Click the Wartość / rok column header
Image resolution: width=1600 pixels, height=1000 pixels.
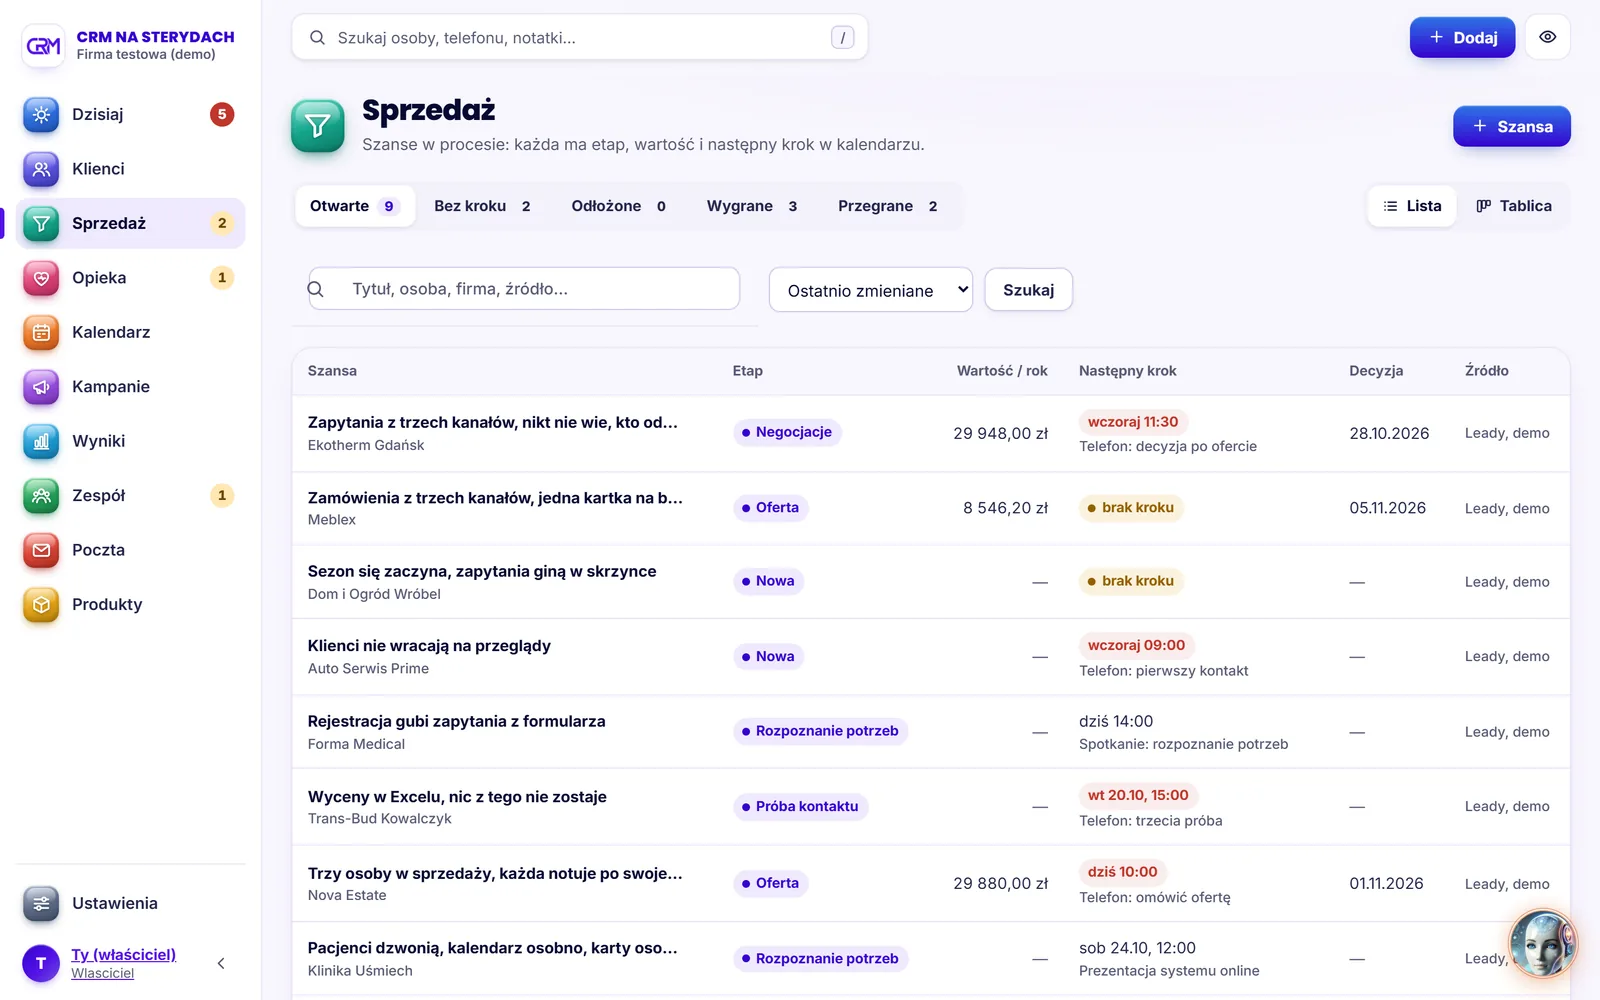1002,371
